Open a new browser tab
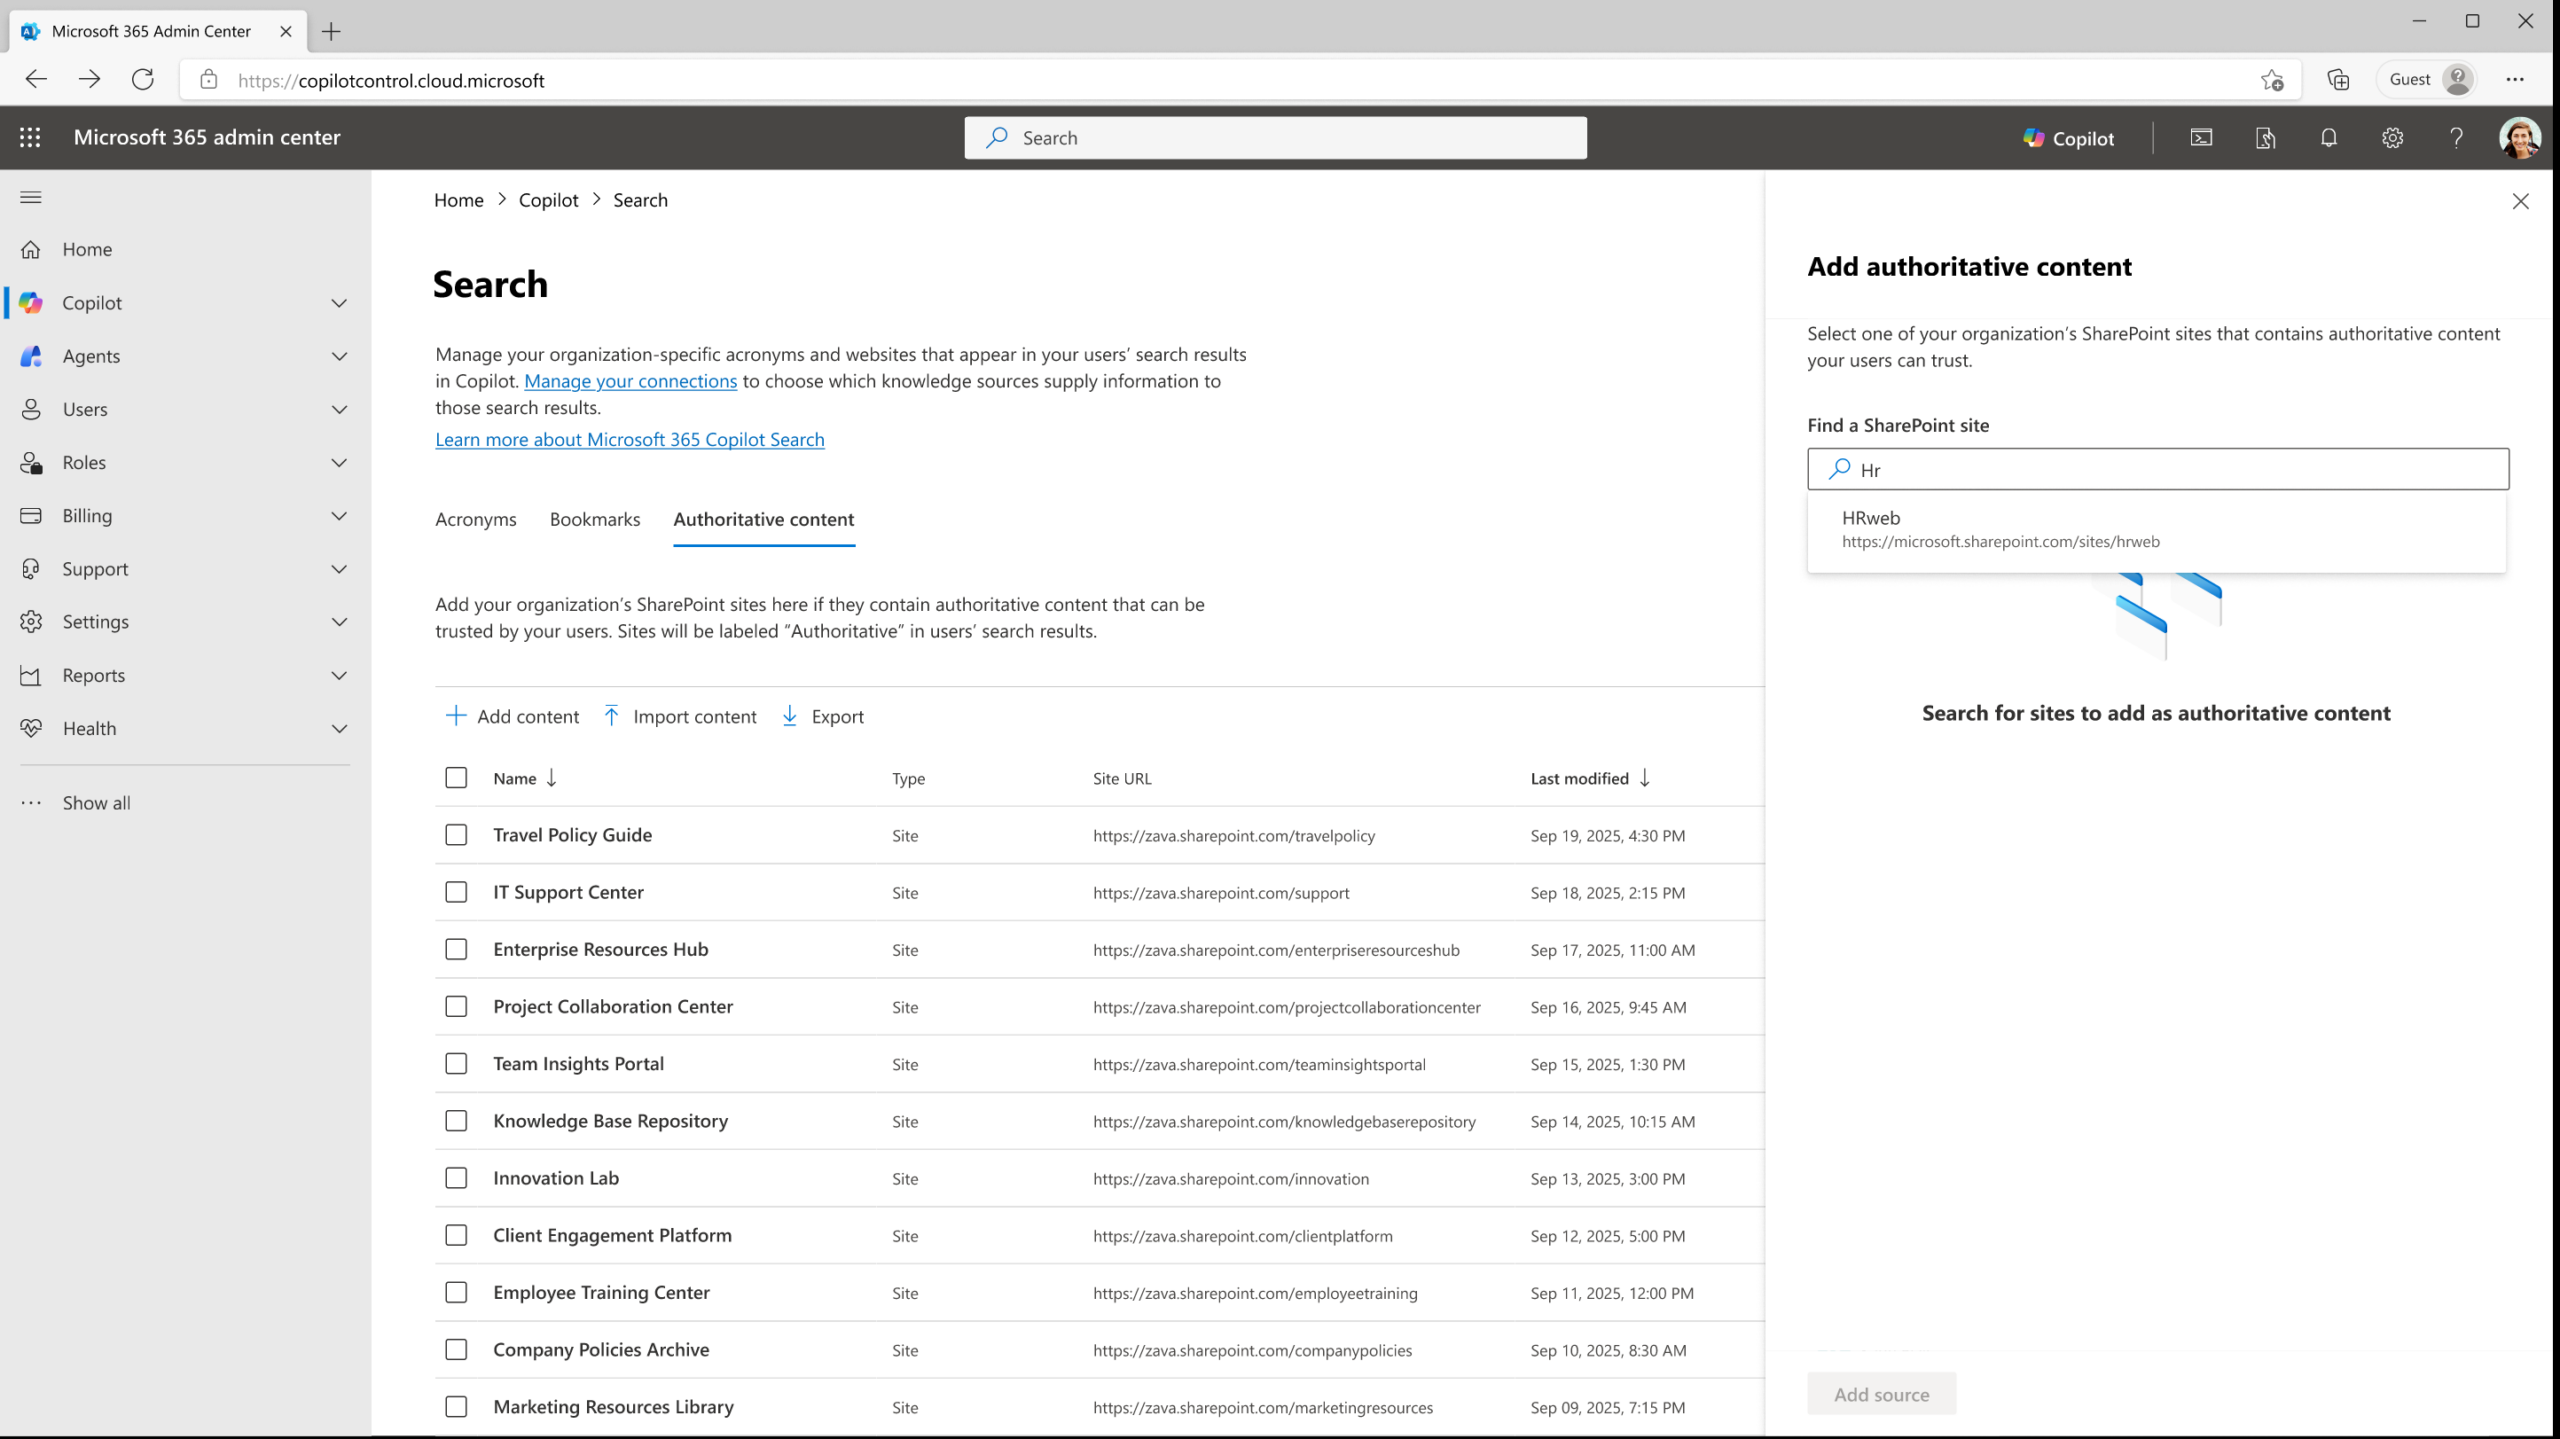Viewport: 2560px width, 1439px height. tap(331, 31)
